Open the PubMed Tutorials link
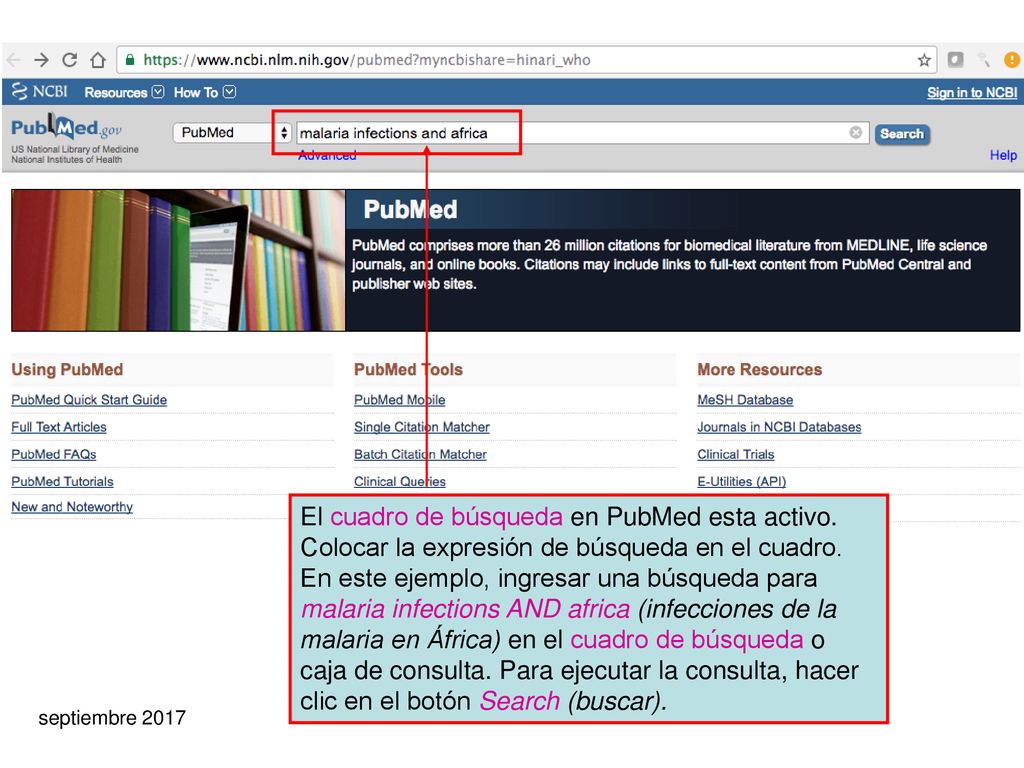Viewport: 1024px width, 768px height. (62, 481)
